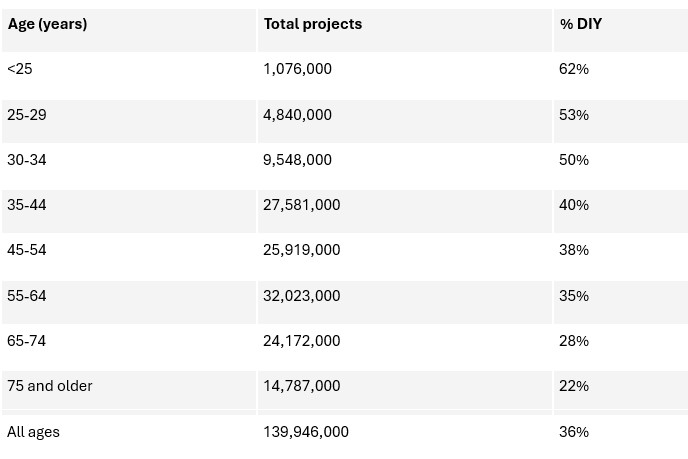This screenshot has width=688, height=459.
Task: Select the 38% DIY cell
Action: (574, 250)
